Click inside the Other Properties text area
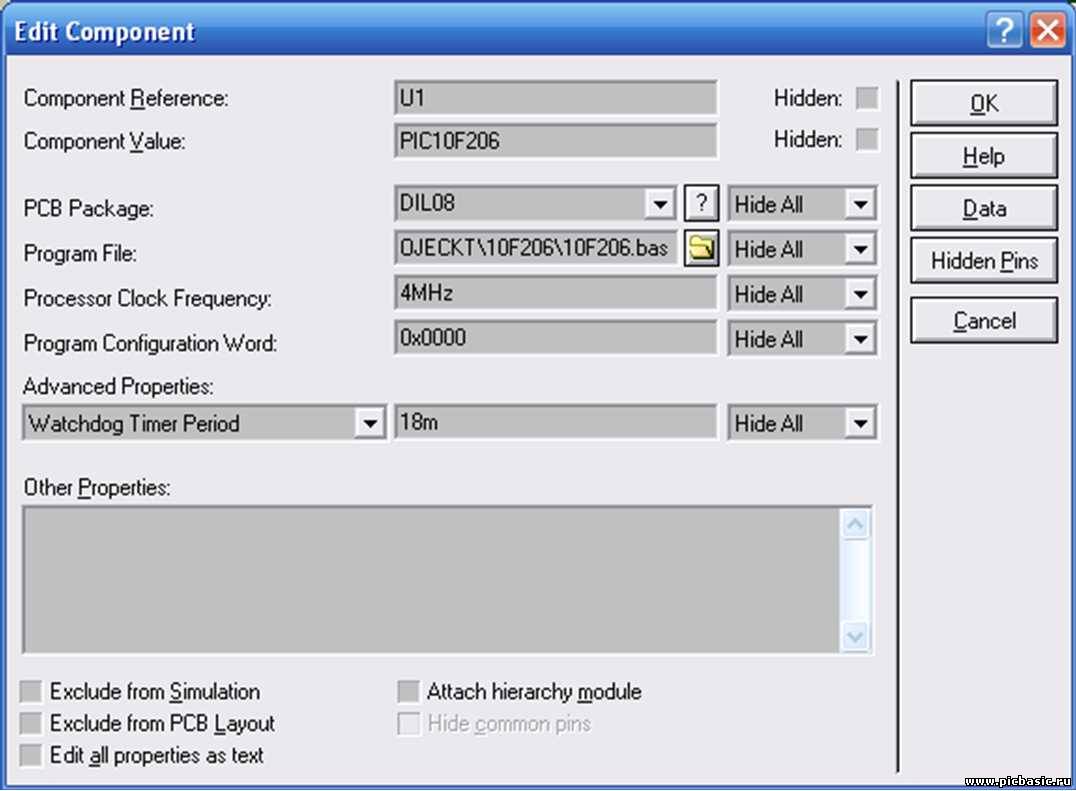This screenshot has height=791, width=1076. (431, 580)
